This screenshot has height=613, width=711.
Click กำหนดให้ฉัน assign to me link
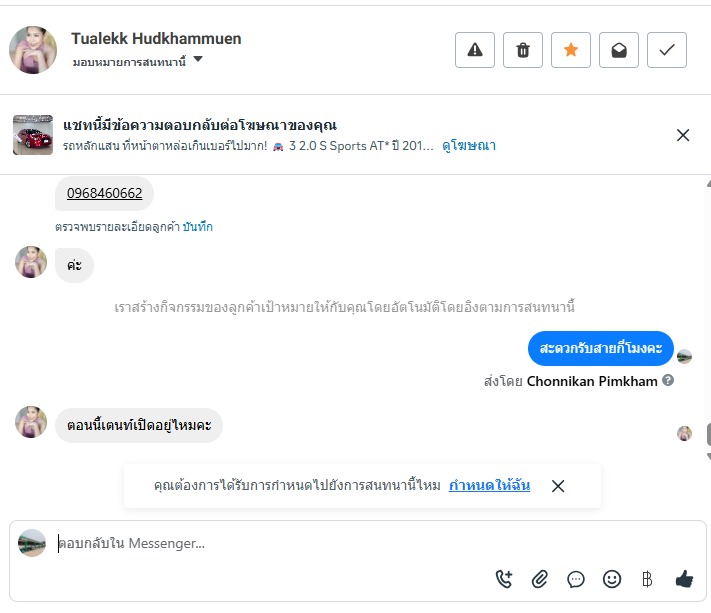click(489, 486)
